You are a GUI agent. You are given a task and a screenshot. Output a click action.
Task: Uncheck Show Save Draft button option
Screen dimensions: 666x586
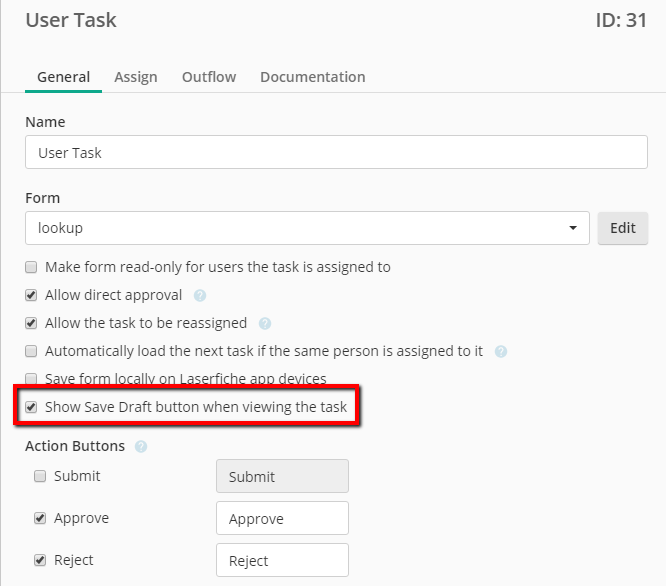(31, 407)
